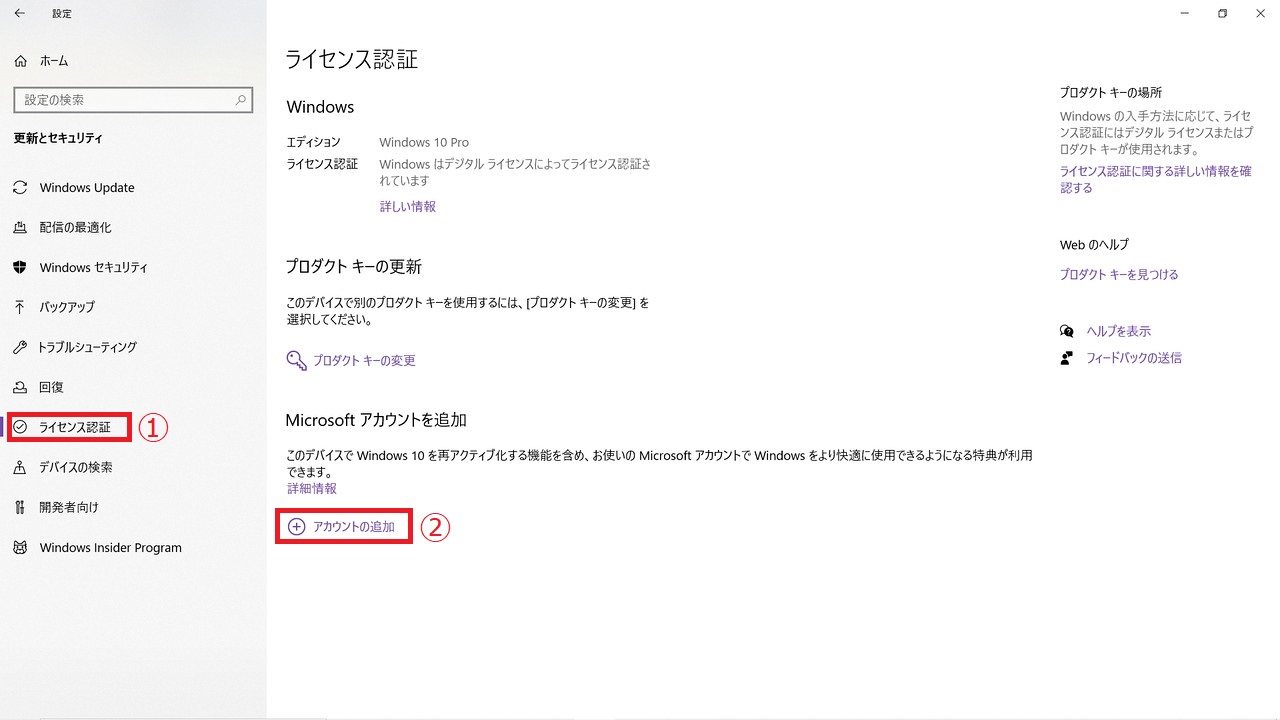Click the Windows Update refresh icon

[20, 188]
